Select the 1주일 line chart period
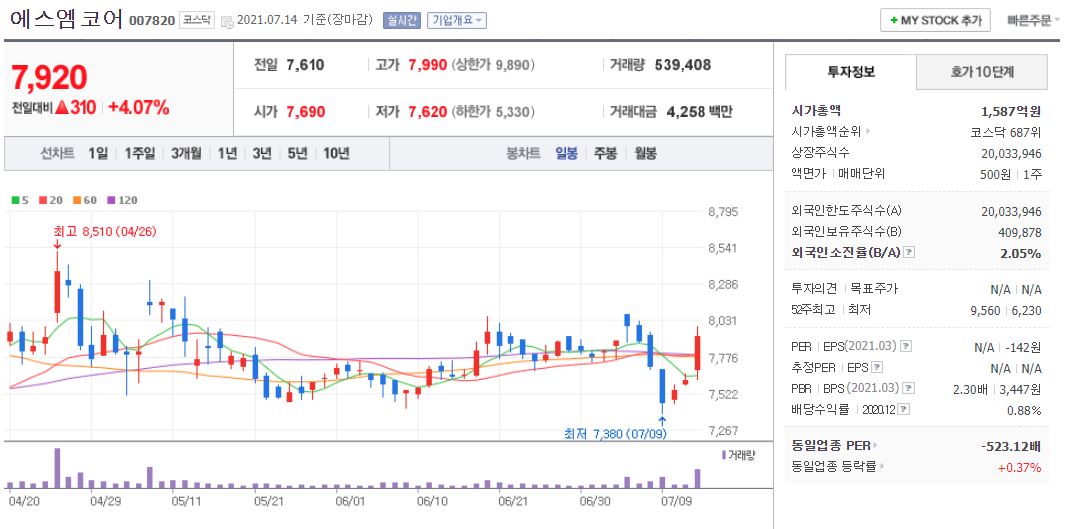This screenshot has width=1068, height=529. pyautogui.click(x=139, y=153)
